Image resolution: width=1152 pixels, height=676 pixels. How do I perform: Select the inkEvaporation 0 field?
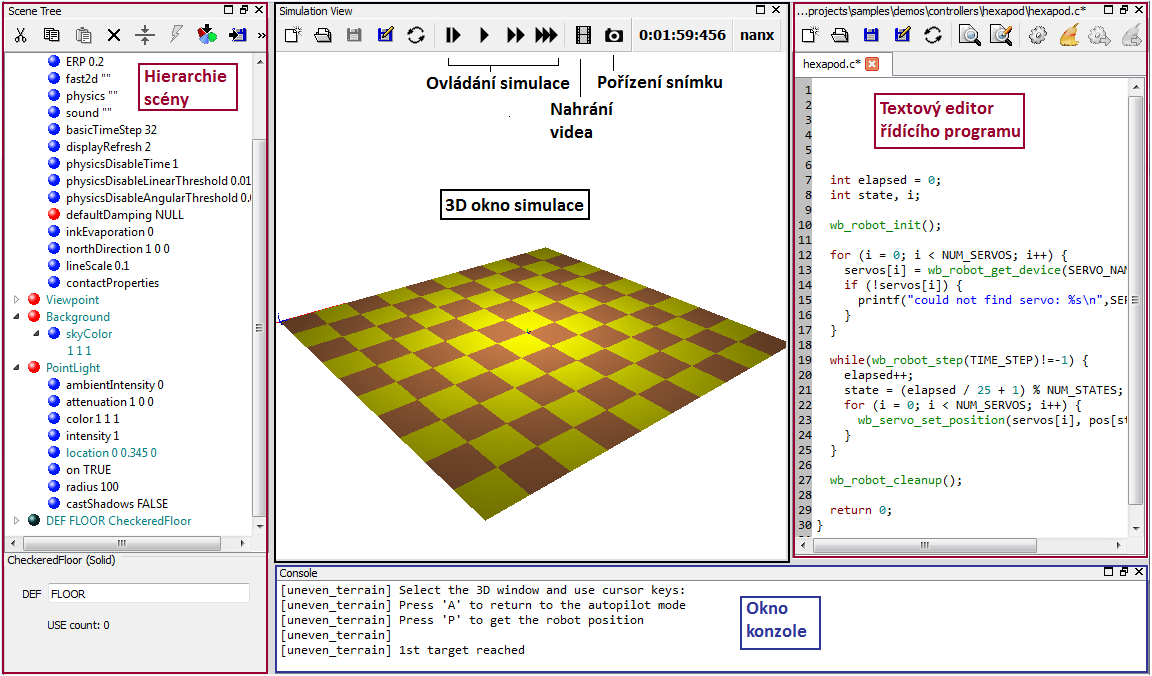pos(109,232)
